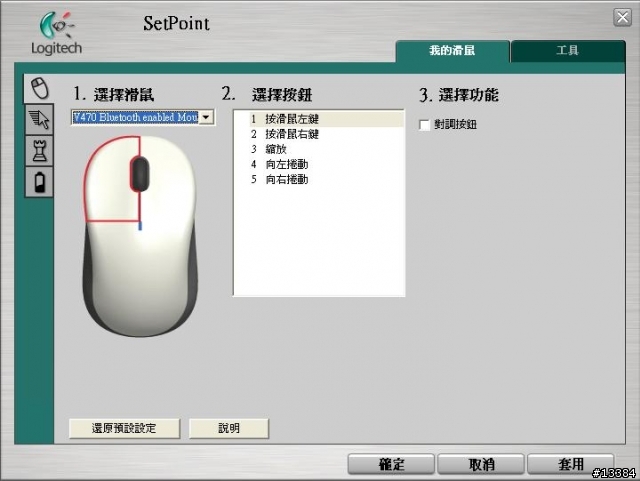Switch to the 工具 tab
The image size is (640, 481).
click(x=568, y=51)
